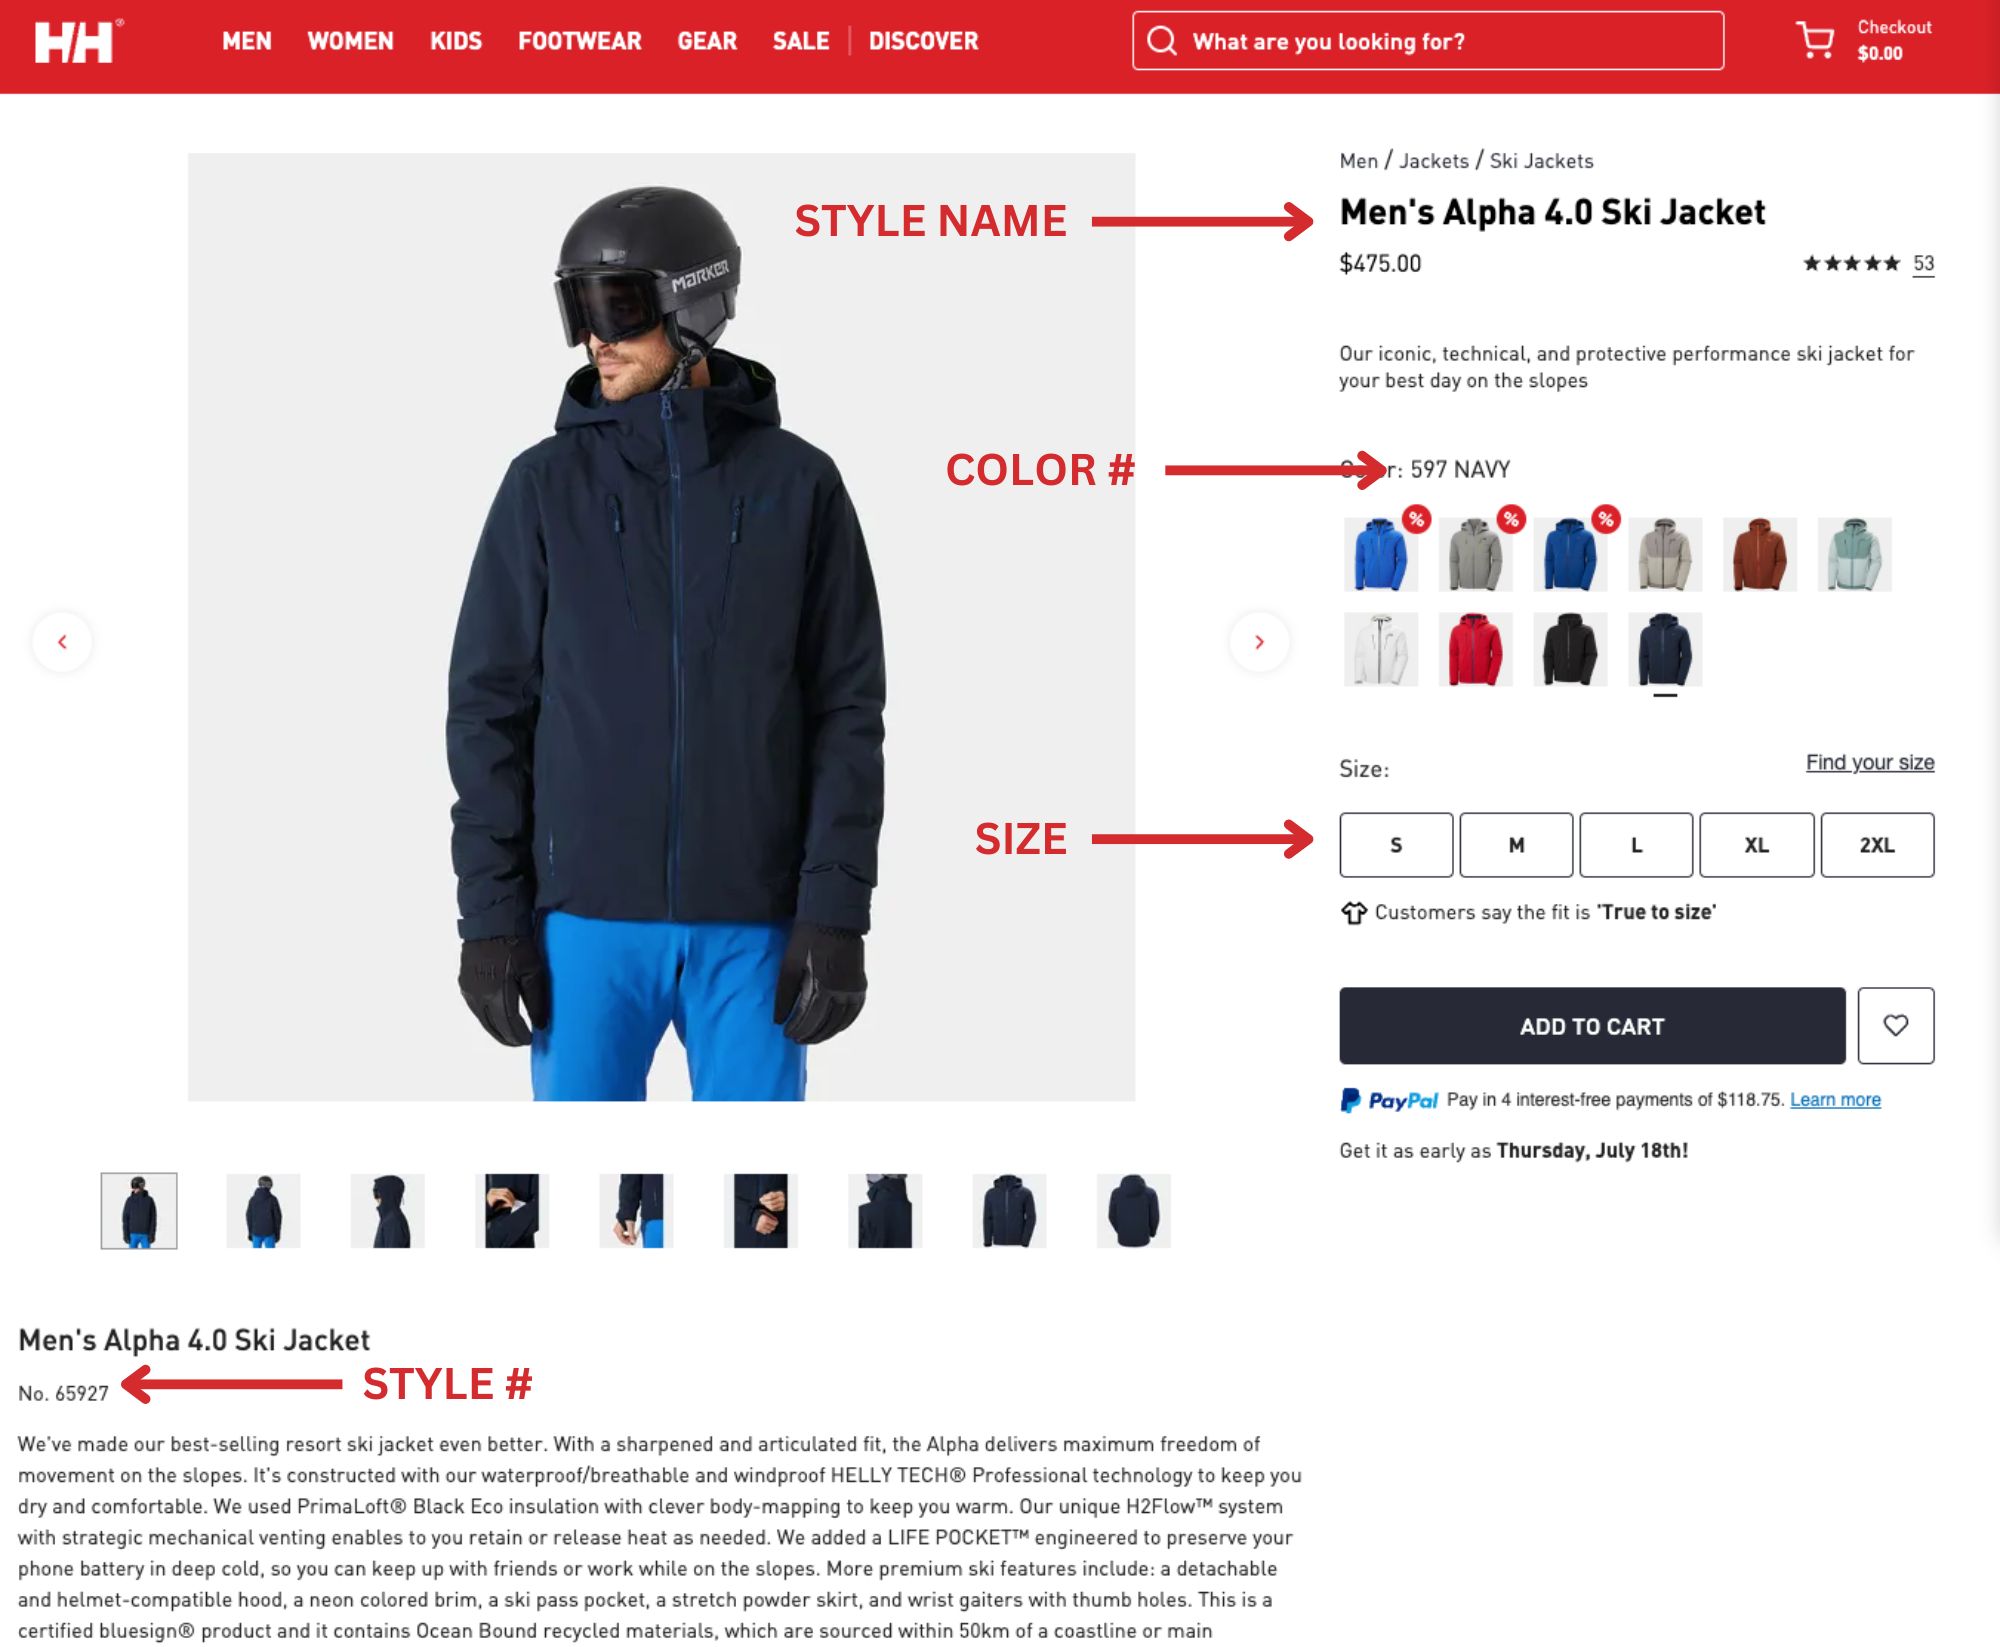
Task: Add jacket to wishlist with heart icon
Action: click(1895, 1025)
